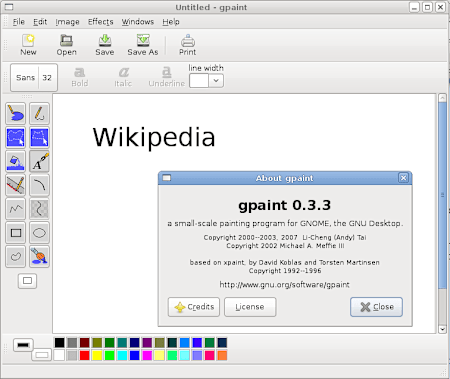Pick the bright red palette swatch
Viewport: 450px width, 379px height.
pyautogui.click(x=85, y=355)
